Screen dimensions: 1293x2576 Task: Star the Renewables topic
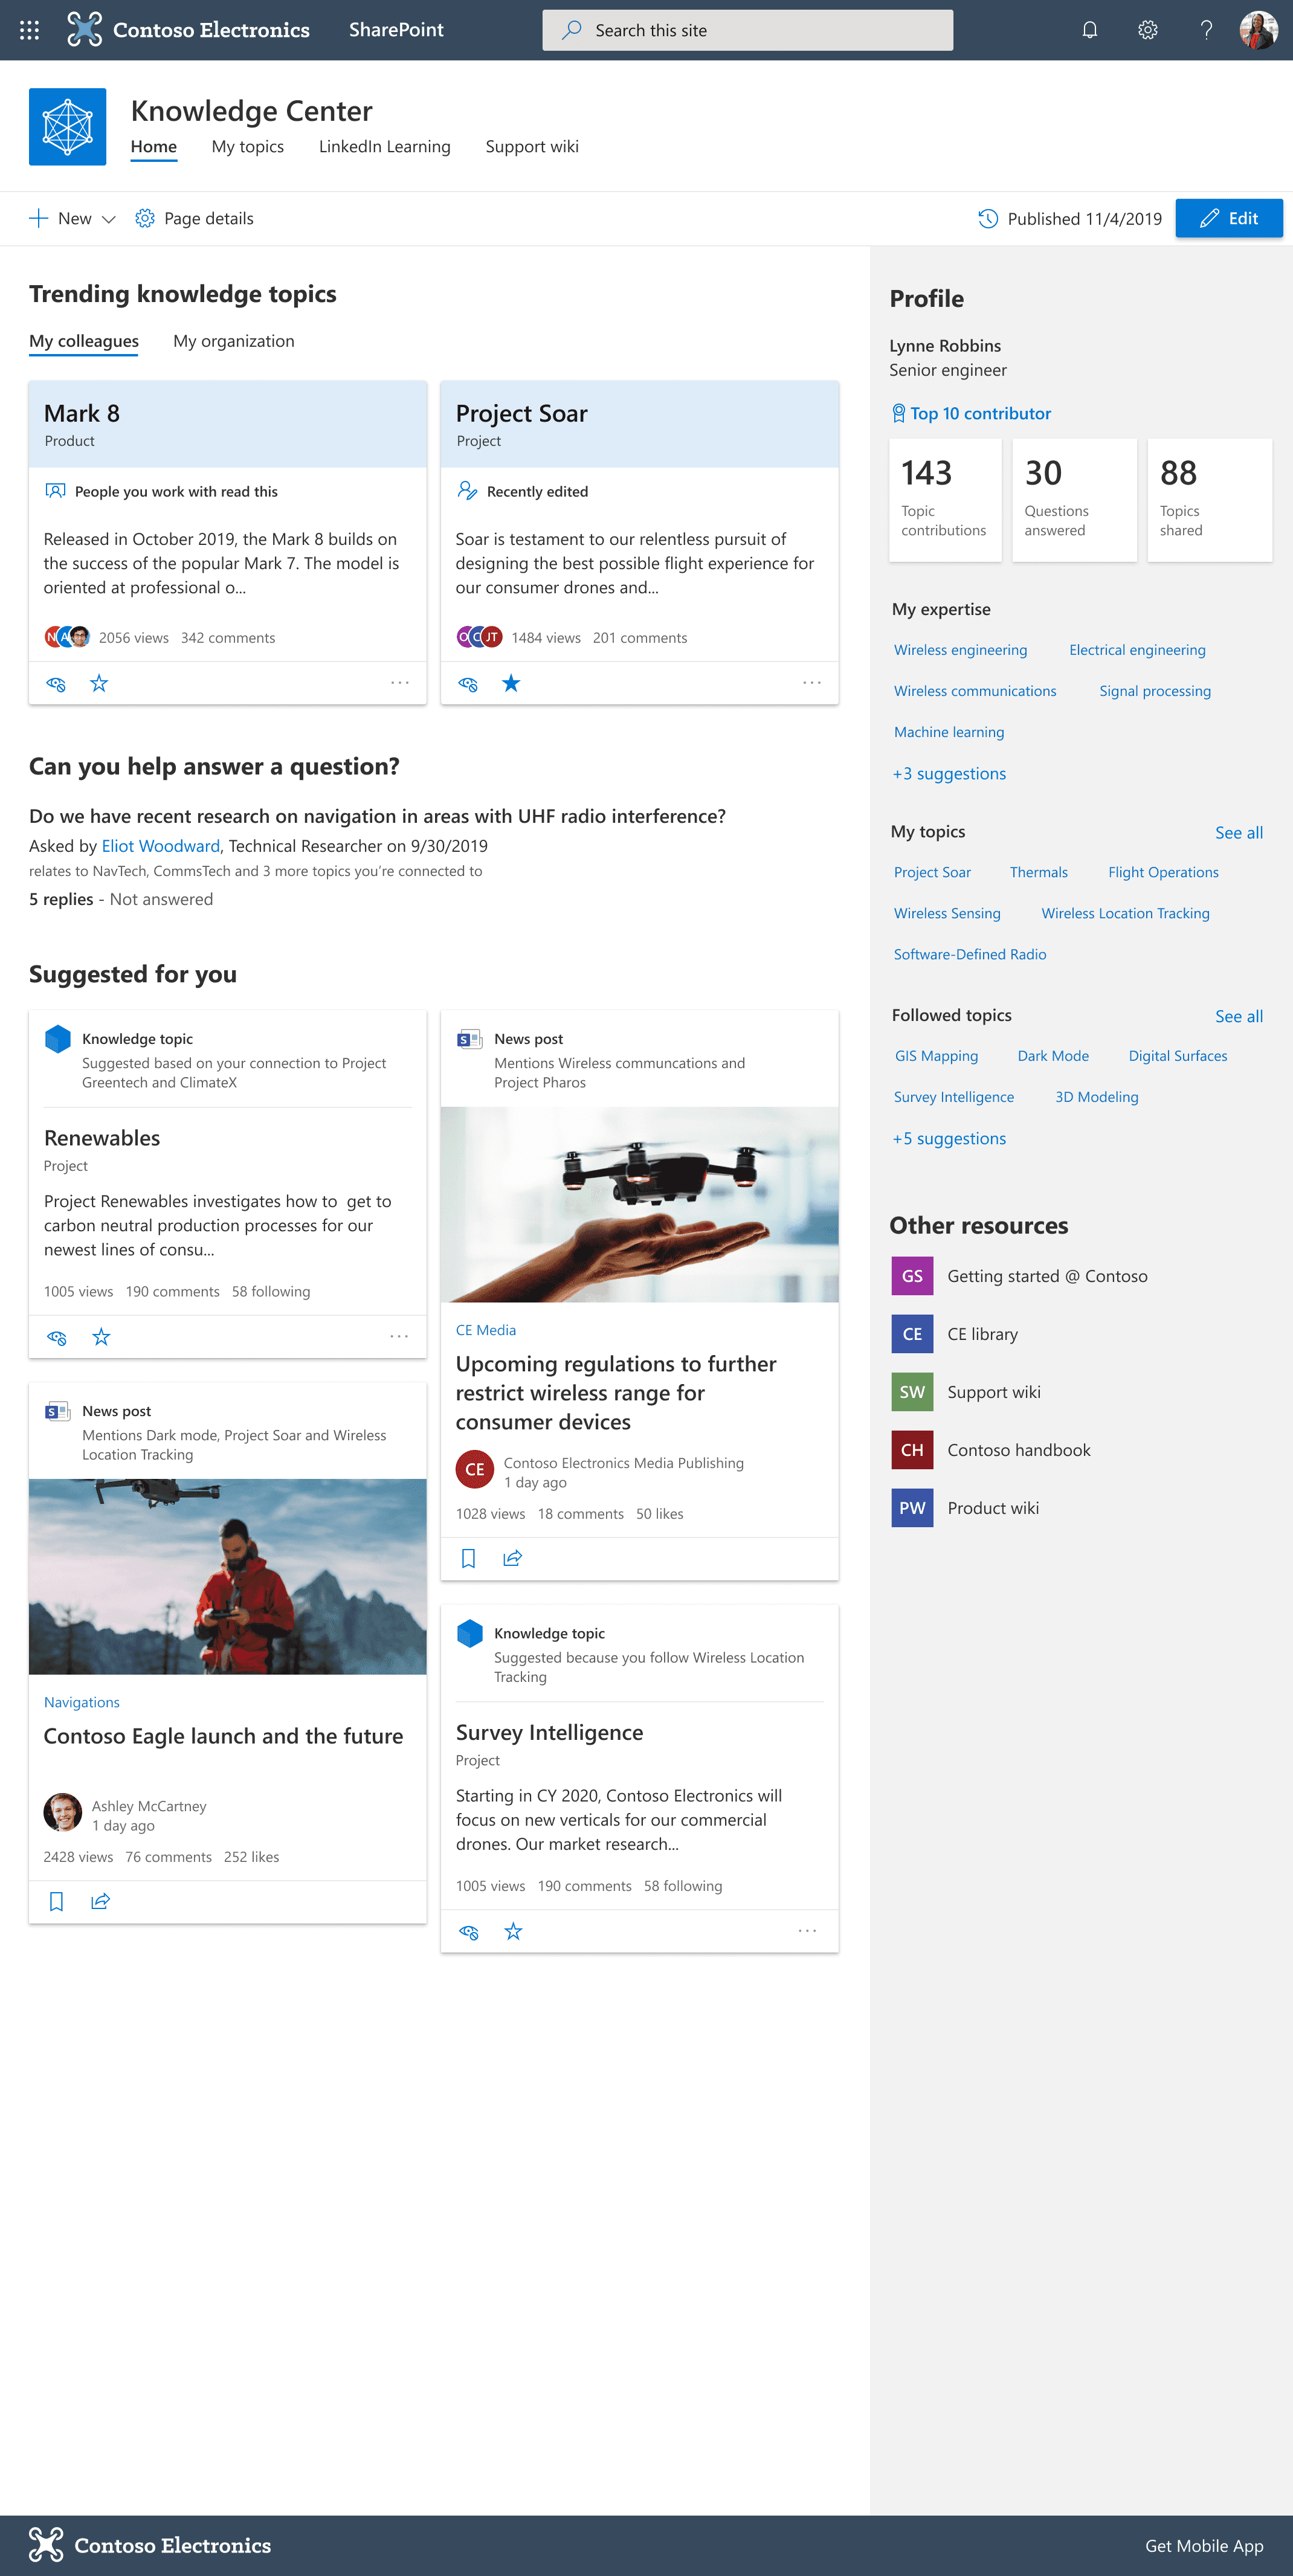point(101,1336)
